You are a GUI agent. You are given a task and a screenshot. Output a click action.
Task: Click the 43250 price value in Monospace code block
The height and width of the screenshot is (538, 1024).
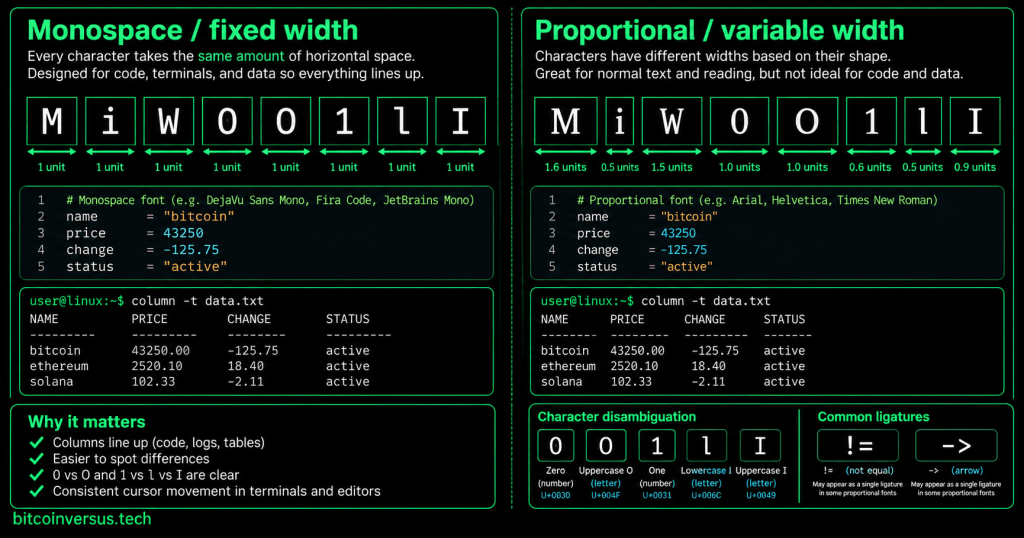tap(184, 233)
